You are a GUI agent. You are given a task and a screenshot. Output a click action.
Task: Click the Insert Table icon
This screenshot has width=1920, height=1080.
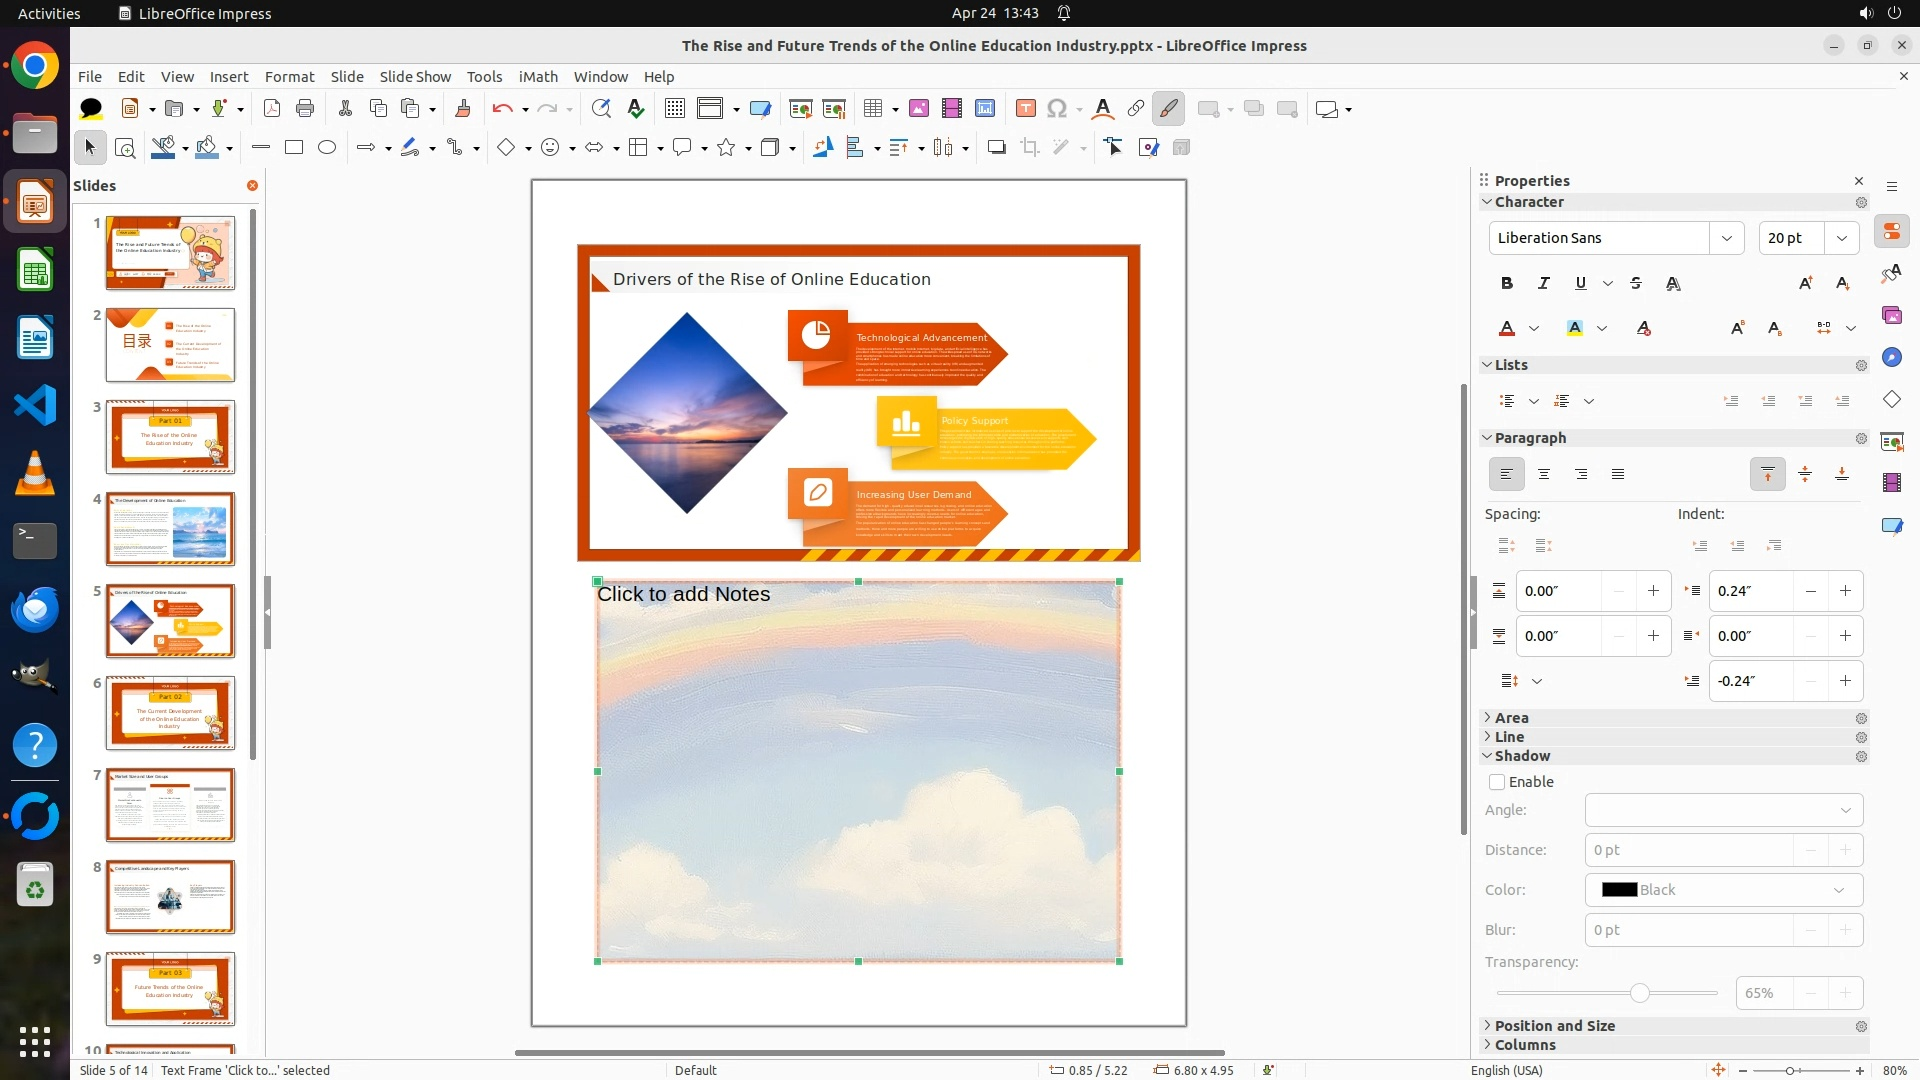pyautogui.click(x=873, y=109)
